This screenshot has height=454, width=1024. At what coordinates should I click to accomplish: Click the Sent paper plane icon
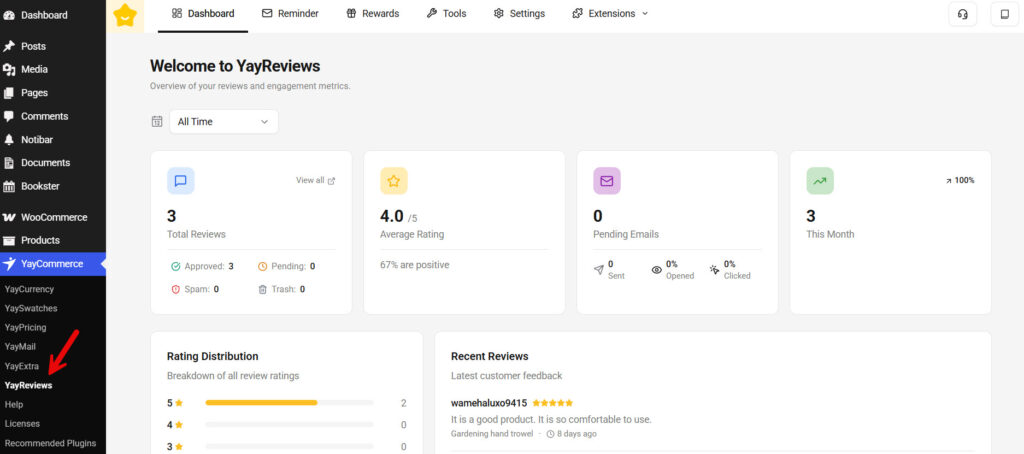pyautogui.click(x=598, y=270)
